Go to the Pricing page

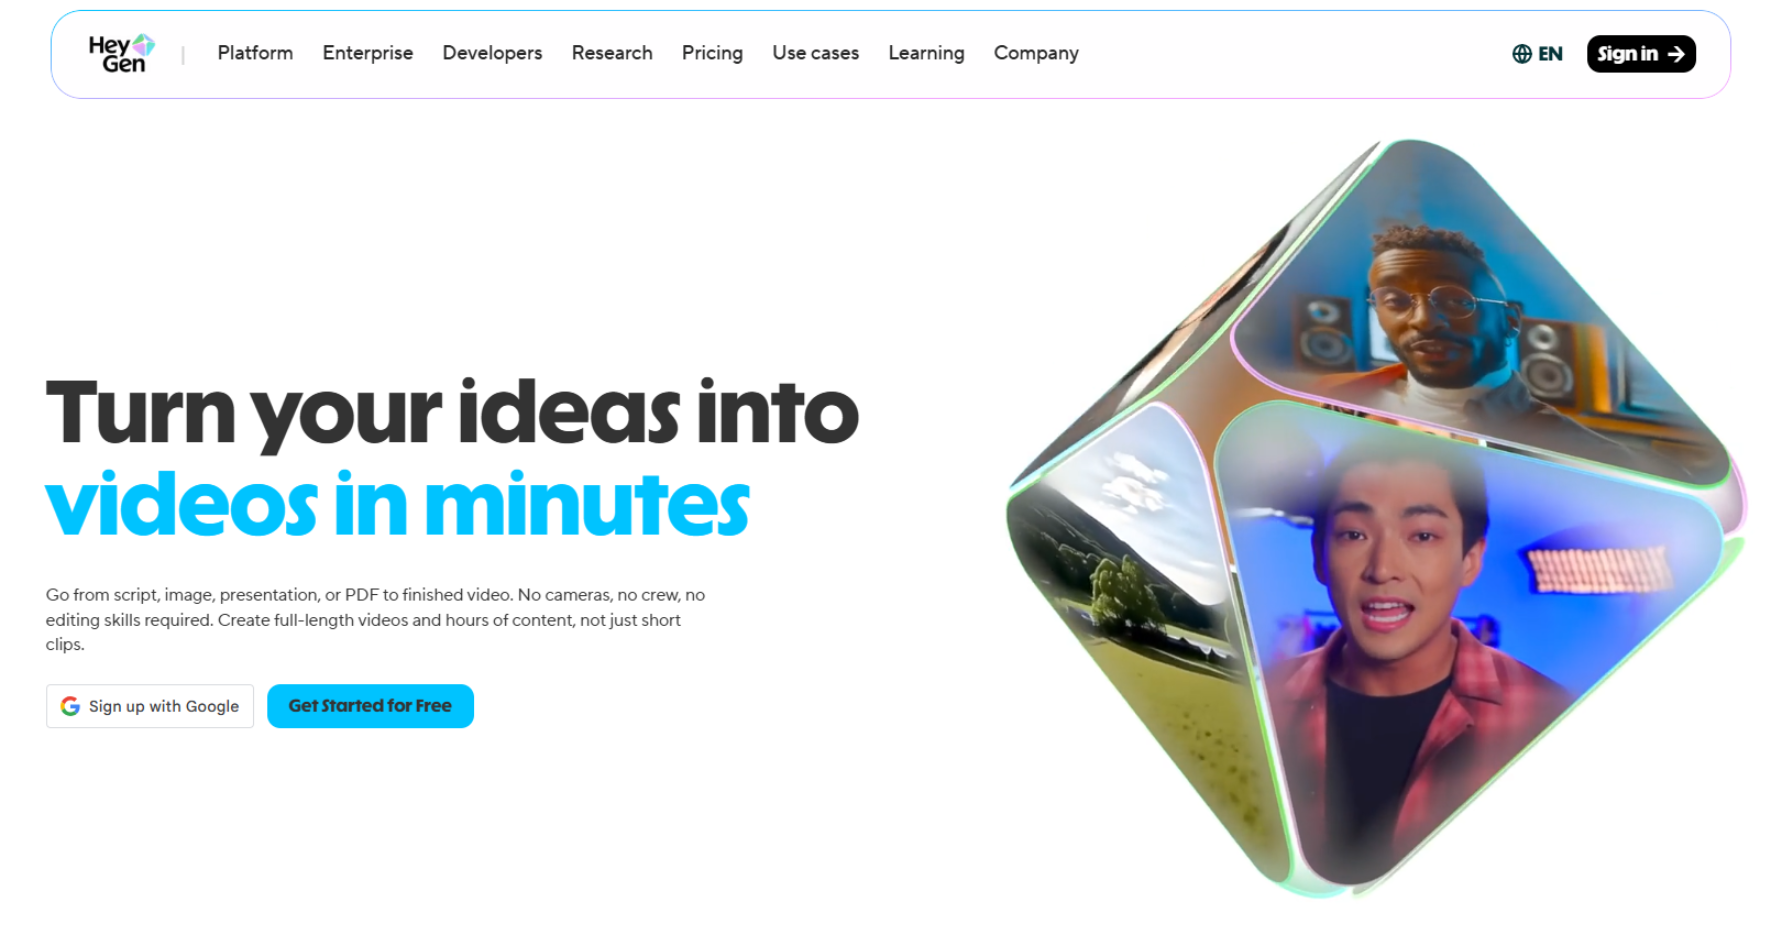click(x=712, y=53)
